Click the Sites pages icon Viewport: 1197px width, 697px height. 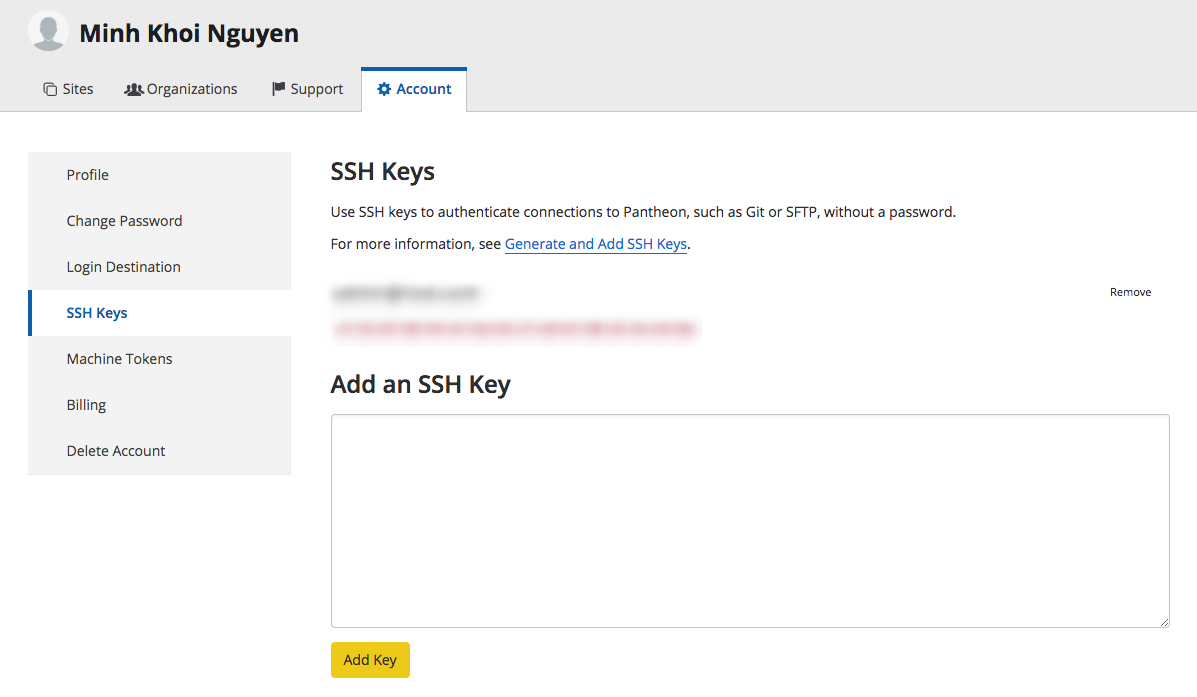[50, 89]
